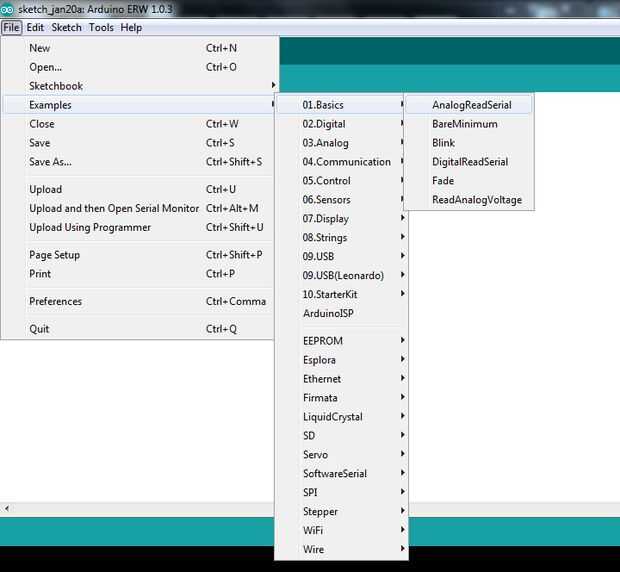
Task: Expand the EEPROM library examples
Action: [x=341, y=341]
